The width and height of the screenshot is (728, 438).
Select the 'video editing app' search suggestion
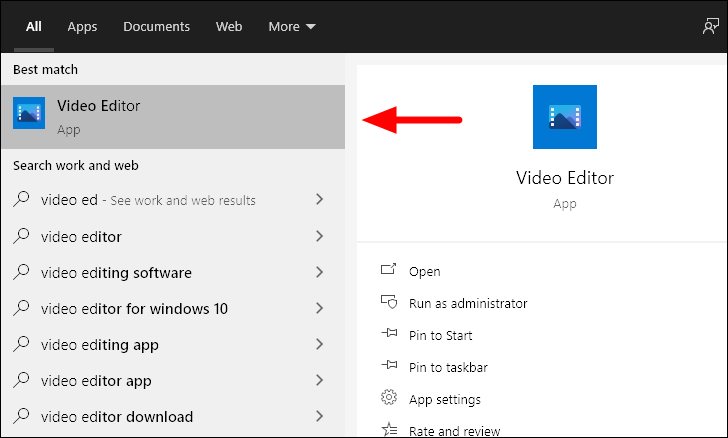(x=173, y=345)
